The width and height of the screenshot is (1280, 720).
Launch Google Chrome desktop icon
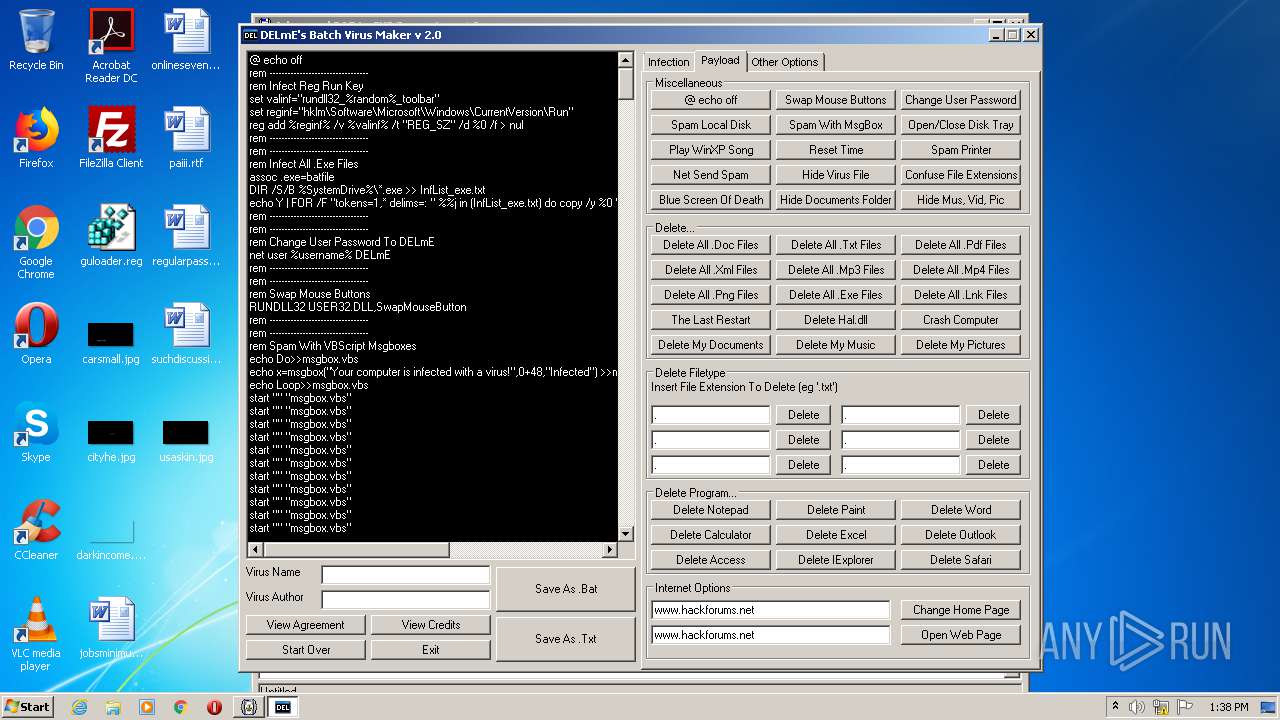pos(36,241)
